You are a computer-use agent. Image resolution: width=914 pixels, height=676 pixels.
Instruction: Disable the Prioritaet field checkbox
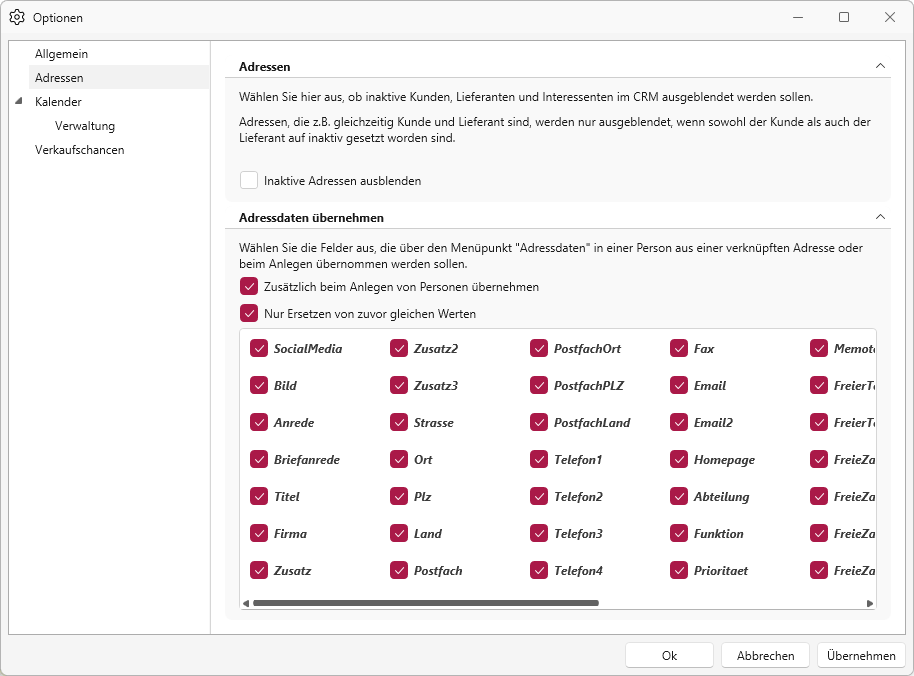click(x=679, y=571)
